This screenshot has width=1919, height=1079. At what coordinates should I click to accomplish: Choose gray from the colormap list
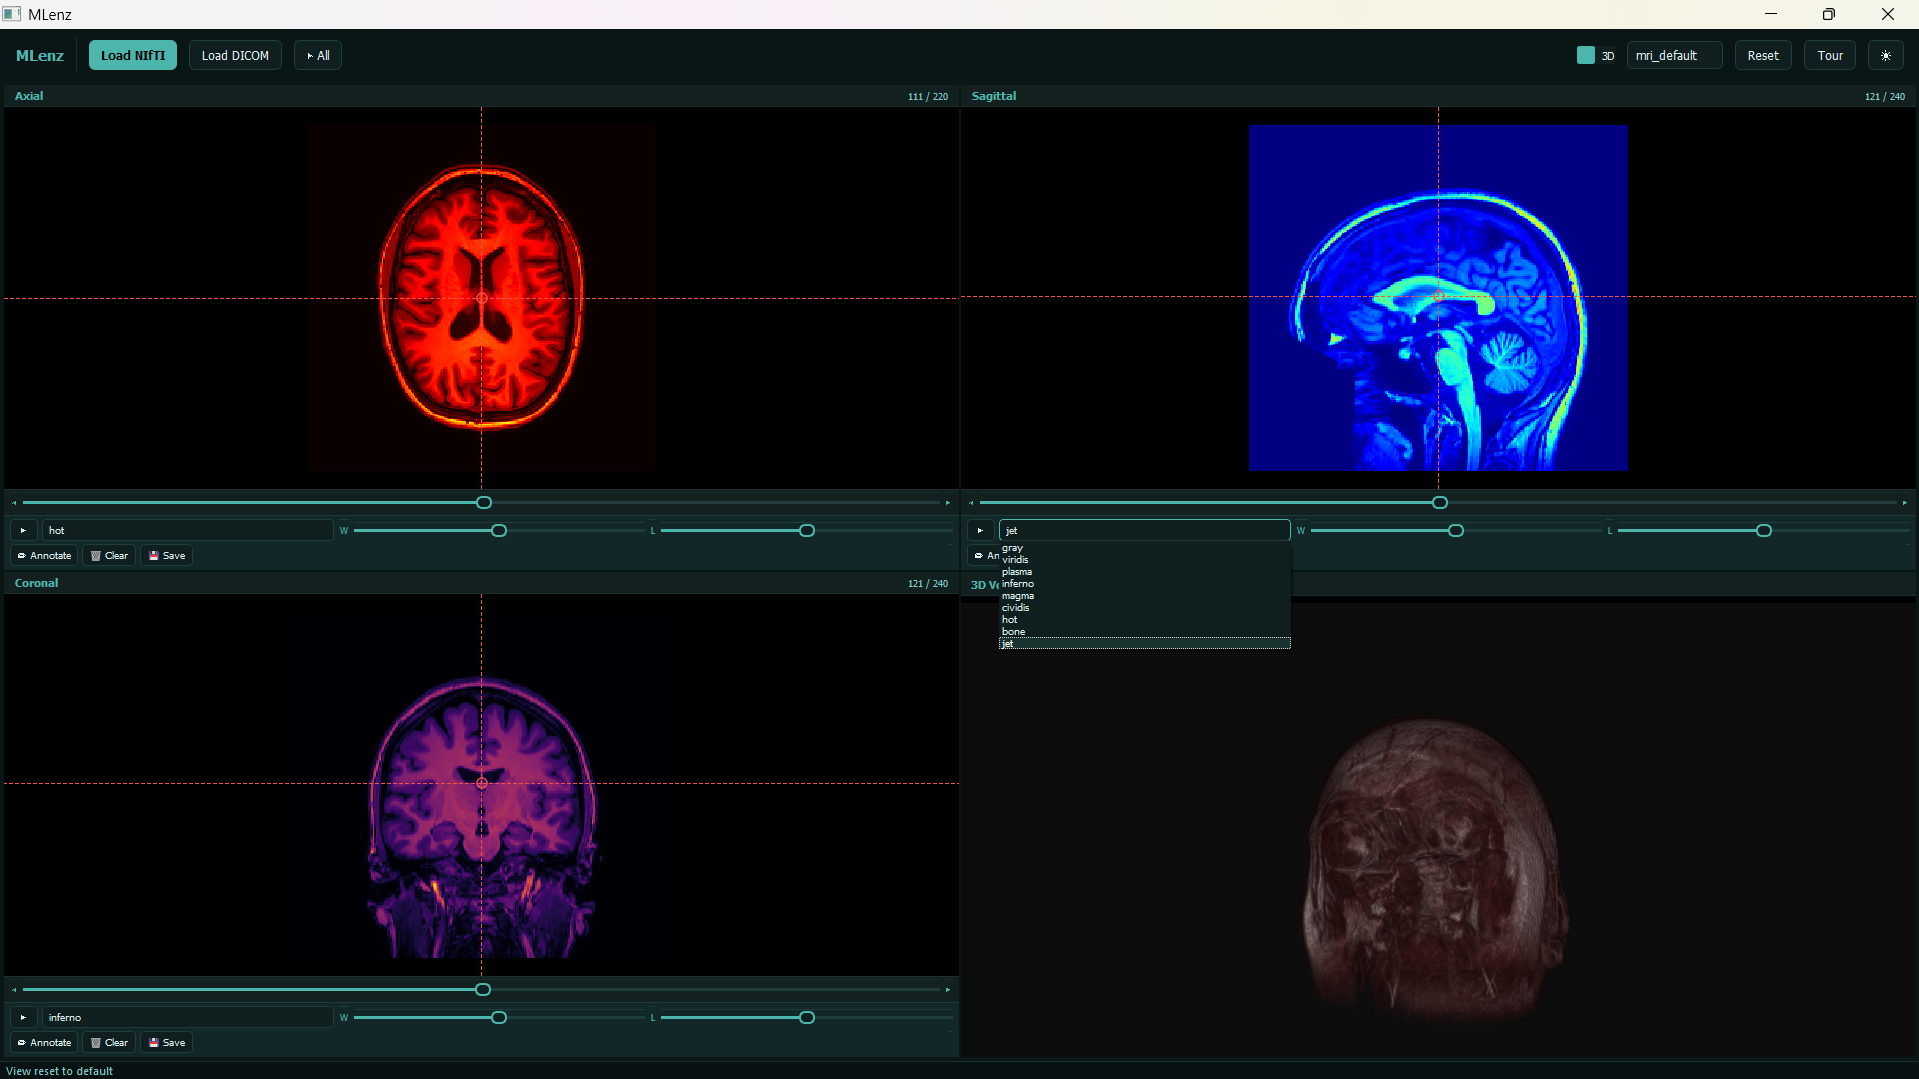coord(1145,548)
